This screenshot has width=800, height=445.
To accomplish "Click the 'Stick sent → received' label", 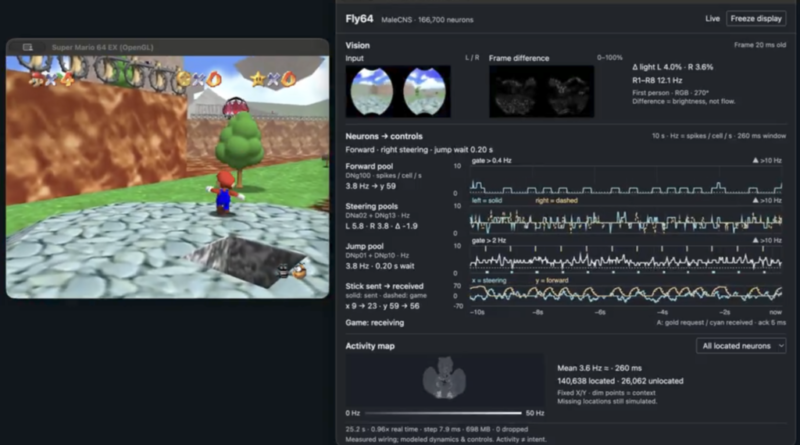I will (x=384, y=286).
